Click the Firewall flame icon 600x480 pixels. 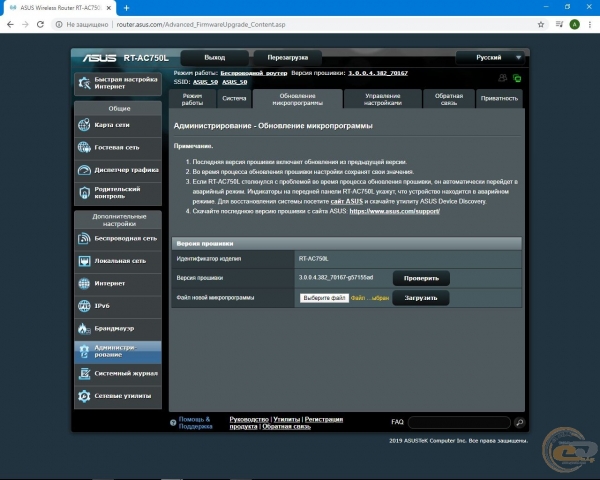tap(83, 328)
